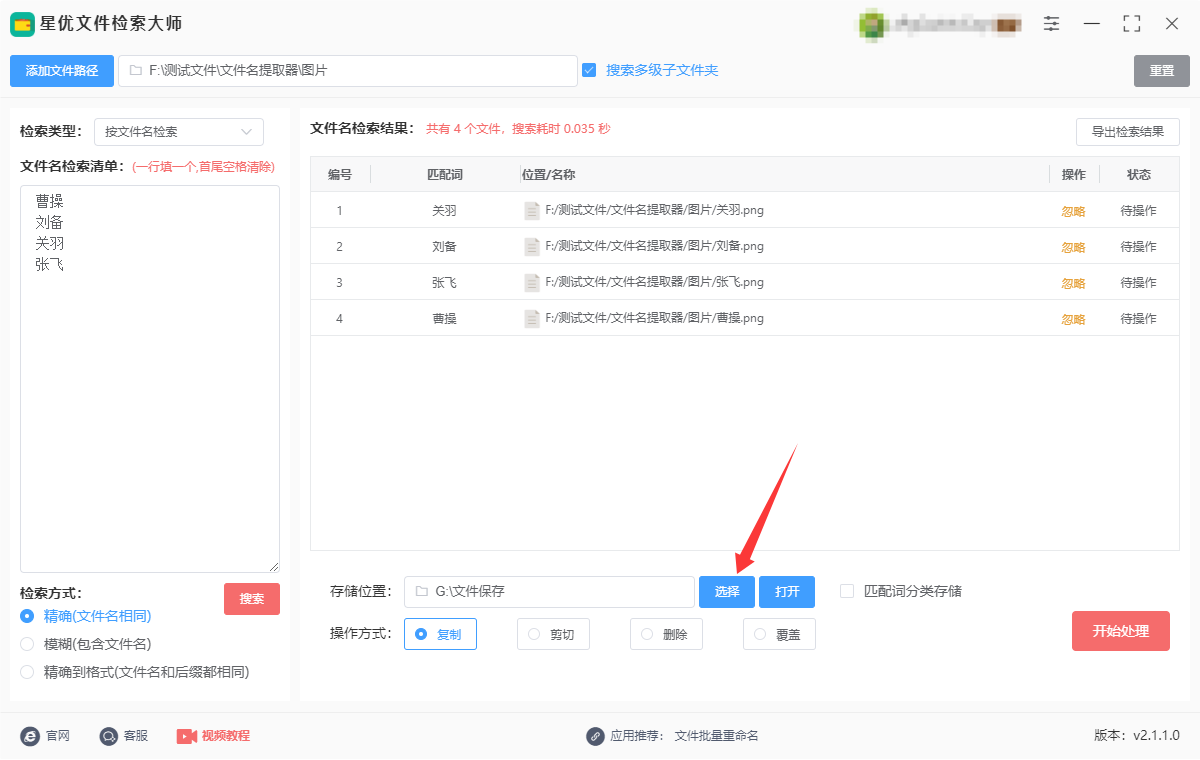The height and width of the screenshot is (760, 1200).
Task: Click the 应用推荐 link icon
Action: (x=595, y=736)
